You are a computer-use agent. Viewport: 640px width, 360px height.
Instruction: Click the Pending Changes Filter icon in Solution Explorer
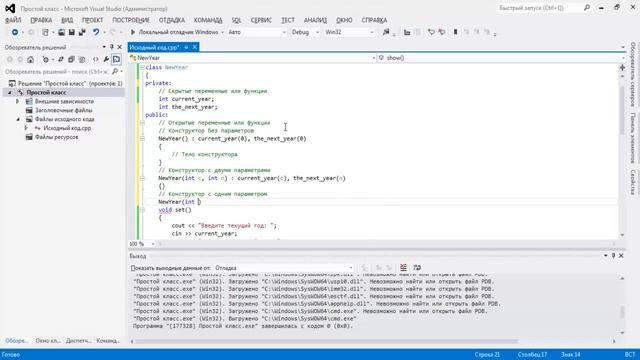[x=45, y=60]
